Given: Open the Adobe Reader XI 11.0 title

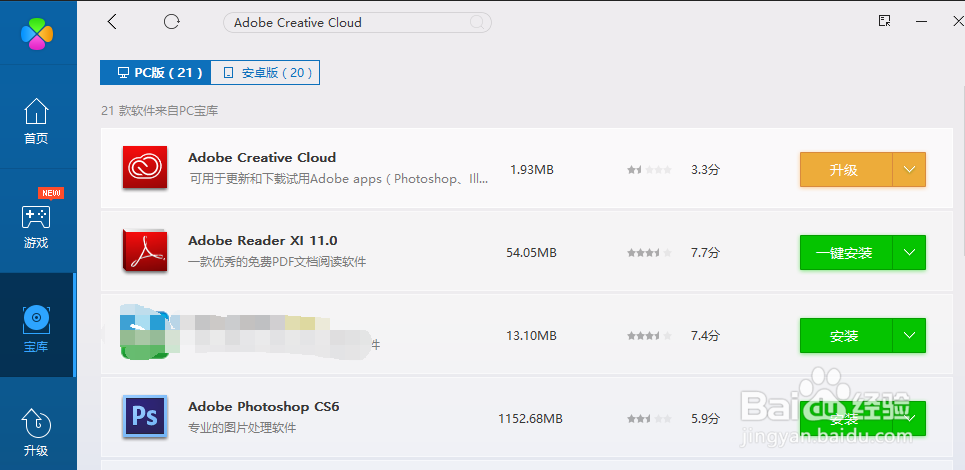Looking at the screenshot, I should tap(263, 241).
